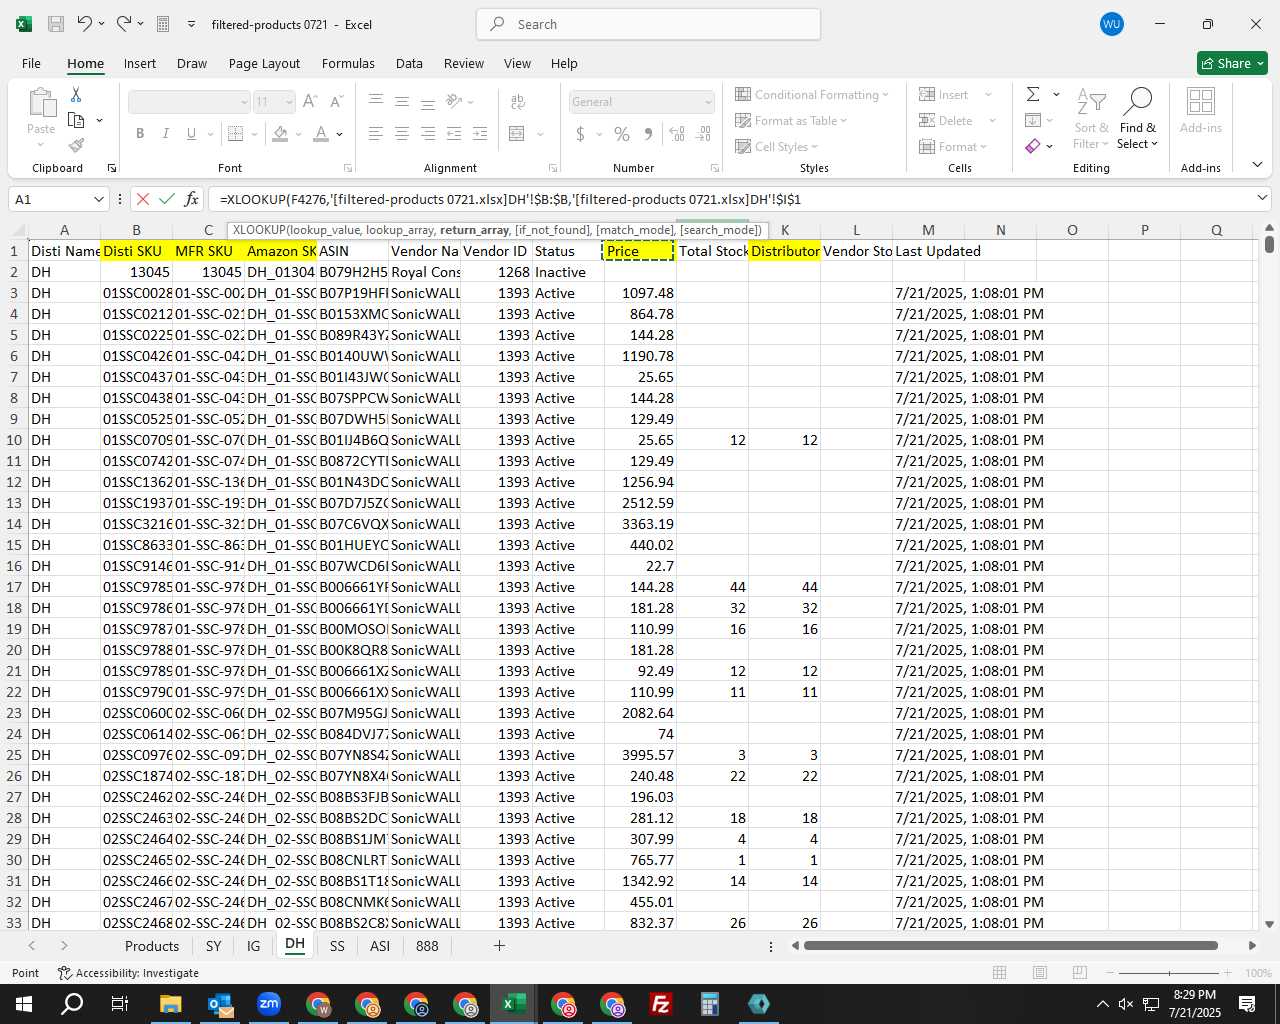1280x1024 pixels.
Task: Cancel formula entry with X icon
Action: (x=143, y=199)
